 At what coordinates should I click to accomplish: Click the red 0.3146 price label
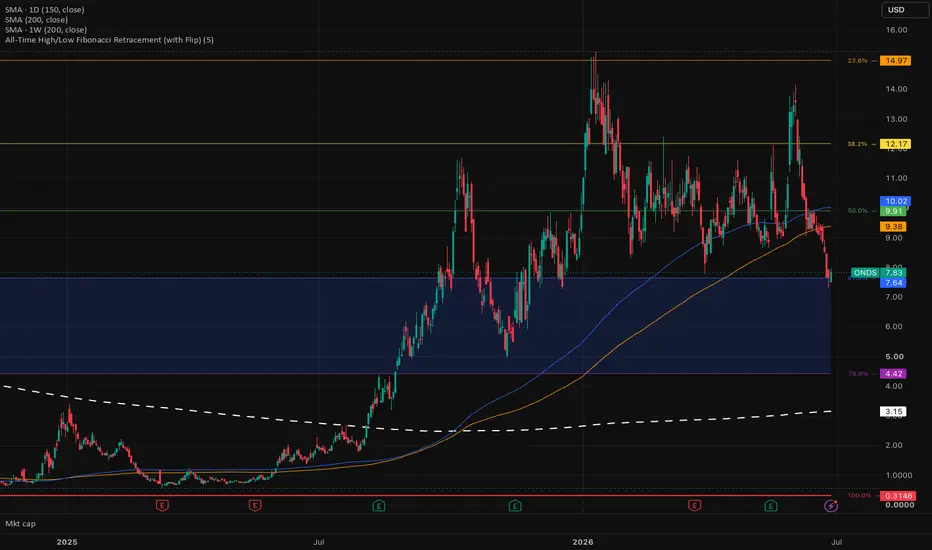(x=898, y=496)
